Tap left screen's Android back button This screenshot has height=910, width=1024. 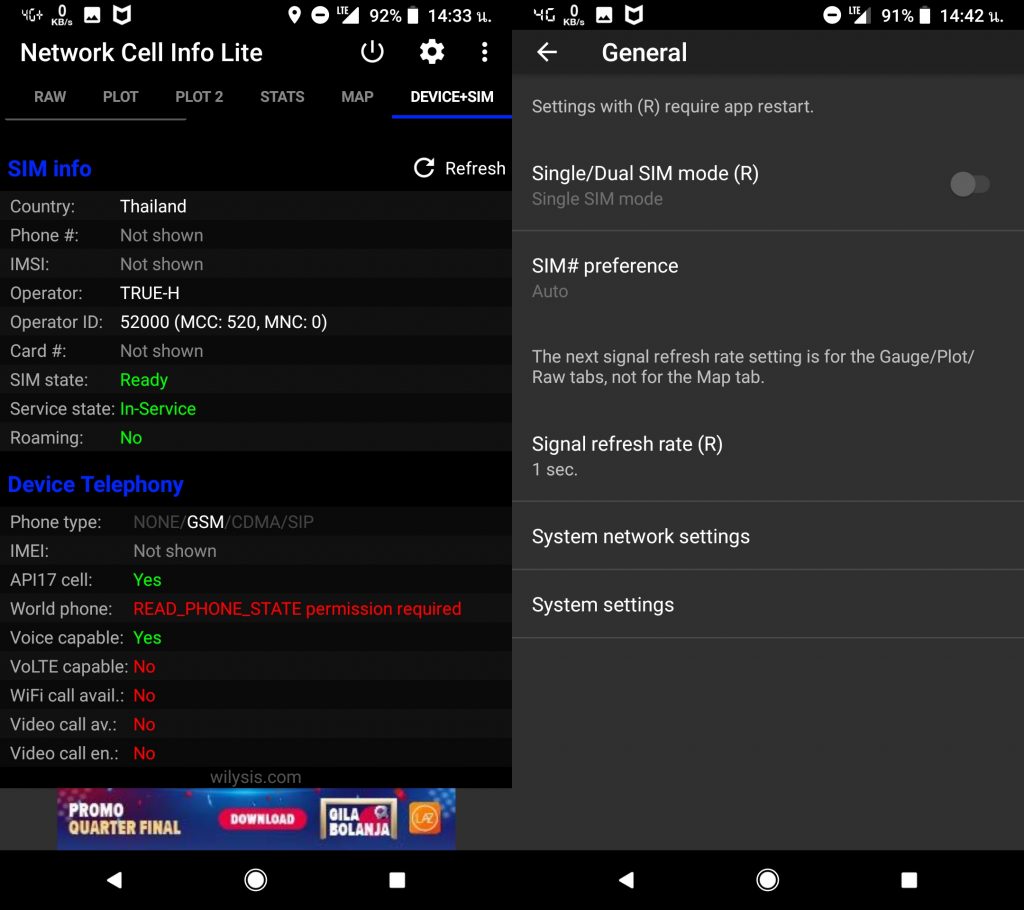point(114,880)
